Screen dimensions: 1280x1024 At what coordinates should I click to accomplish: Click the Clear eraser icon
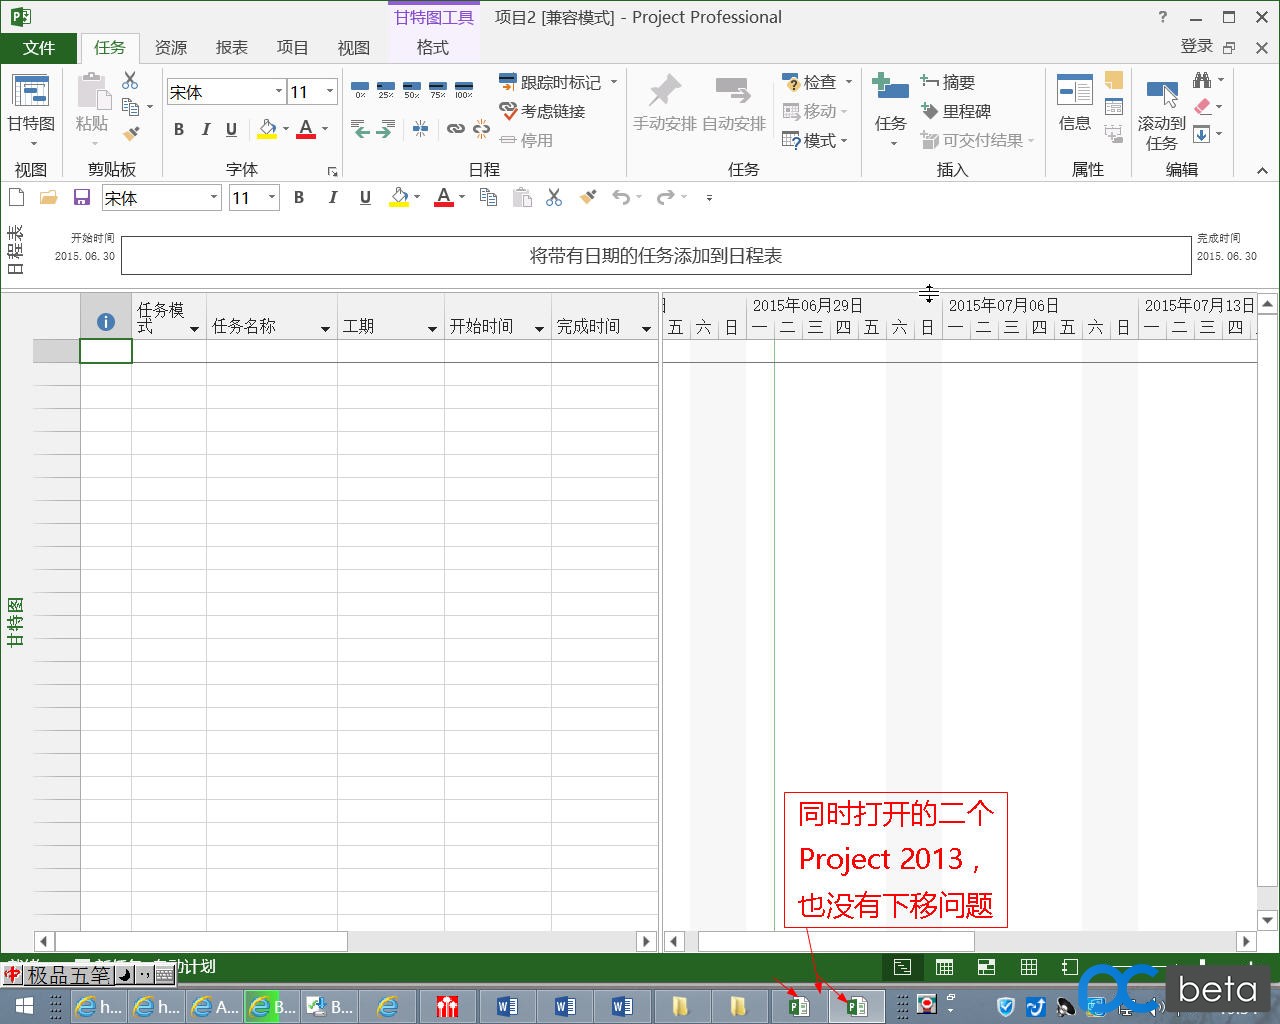point(1203,107)
